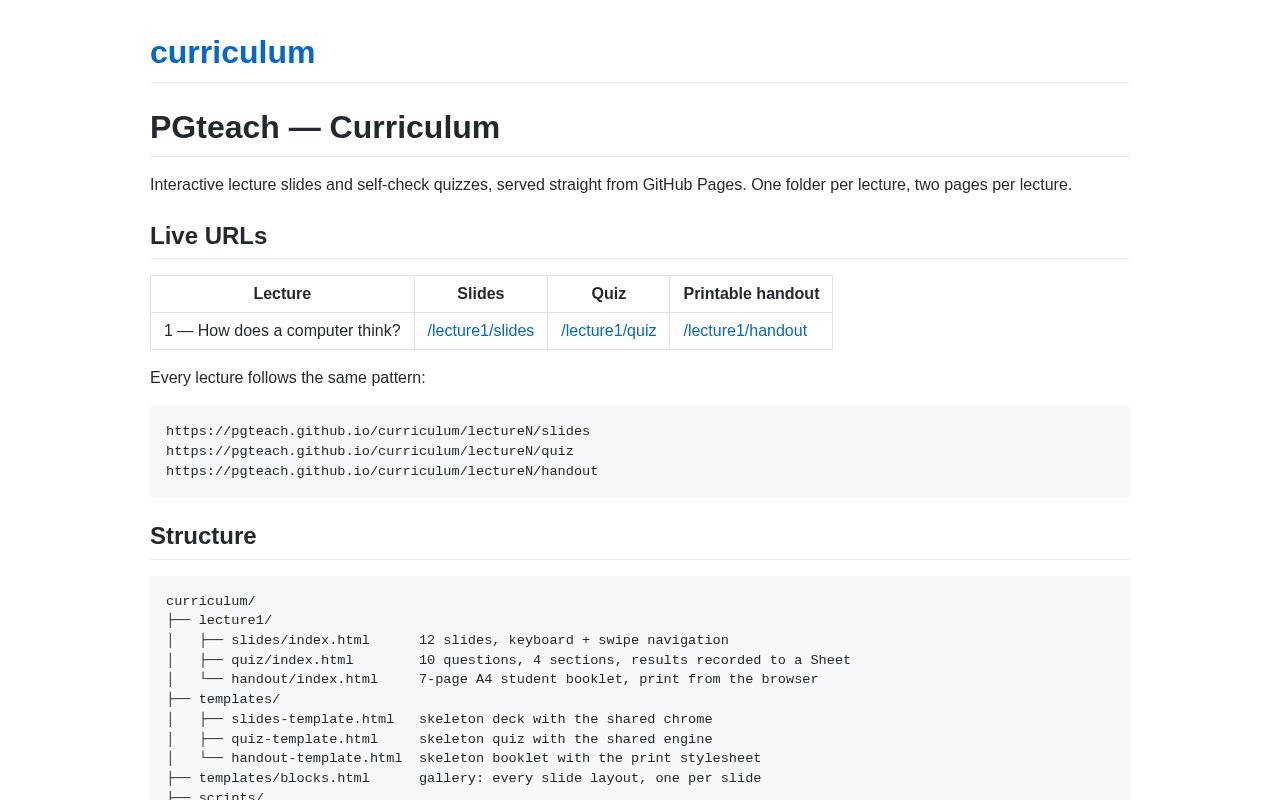Click the PGteach — Curriculum heading
Viewport: 1280px width, 800px height.
325,127
